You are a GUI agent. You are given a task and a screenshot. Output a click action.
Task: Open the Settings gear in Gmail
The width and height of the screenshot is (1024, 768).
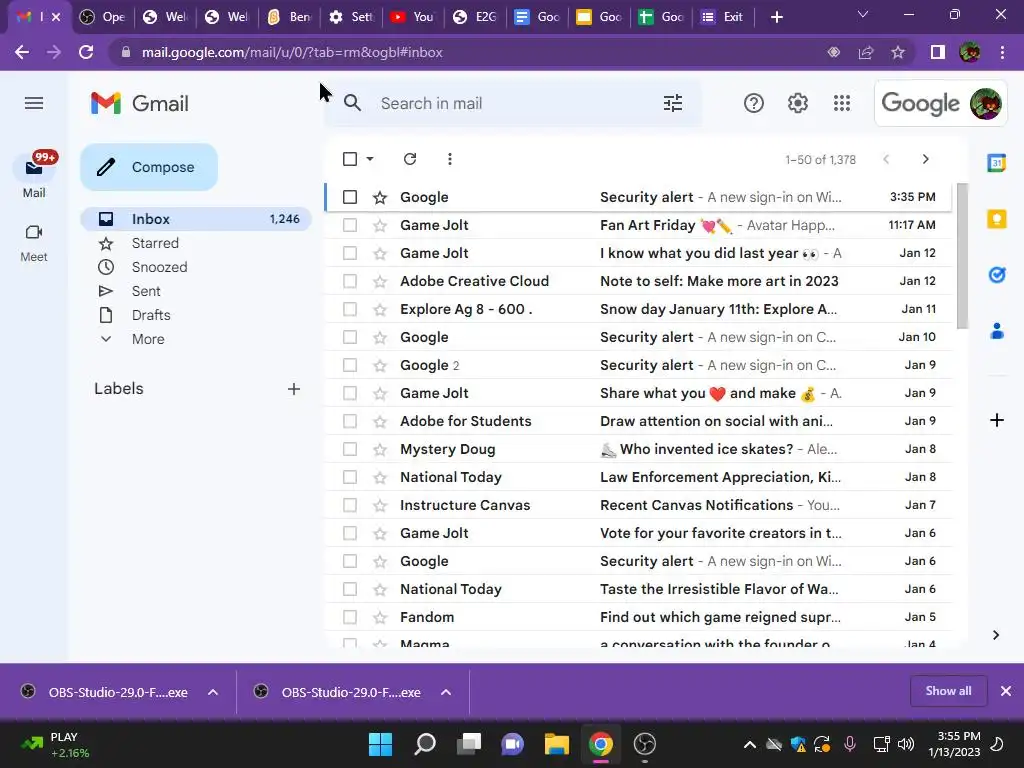797,103
